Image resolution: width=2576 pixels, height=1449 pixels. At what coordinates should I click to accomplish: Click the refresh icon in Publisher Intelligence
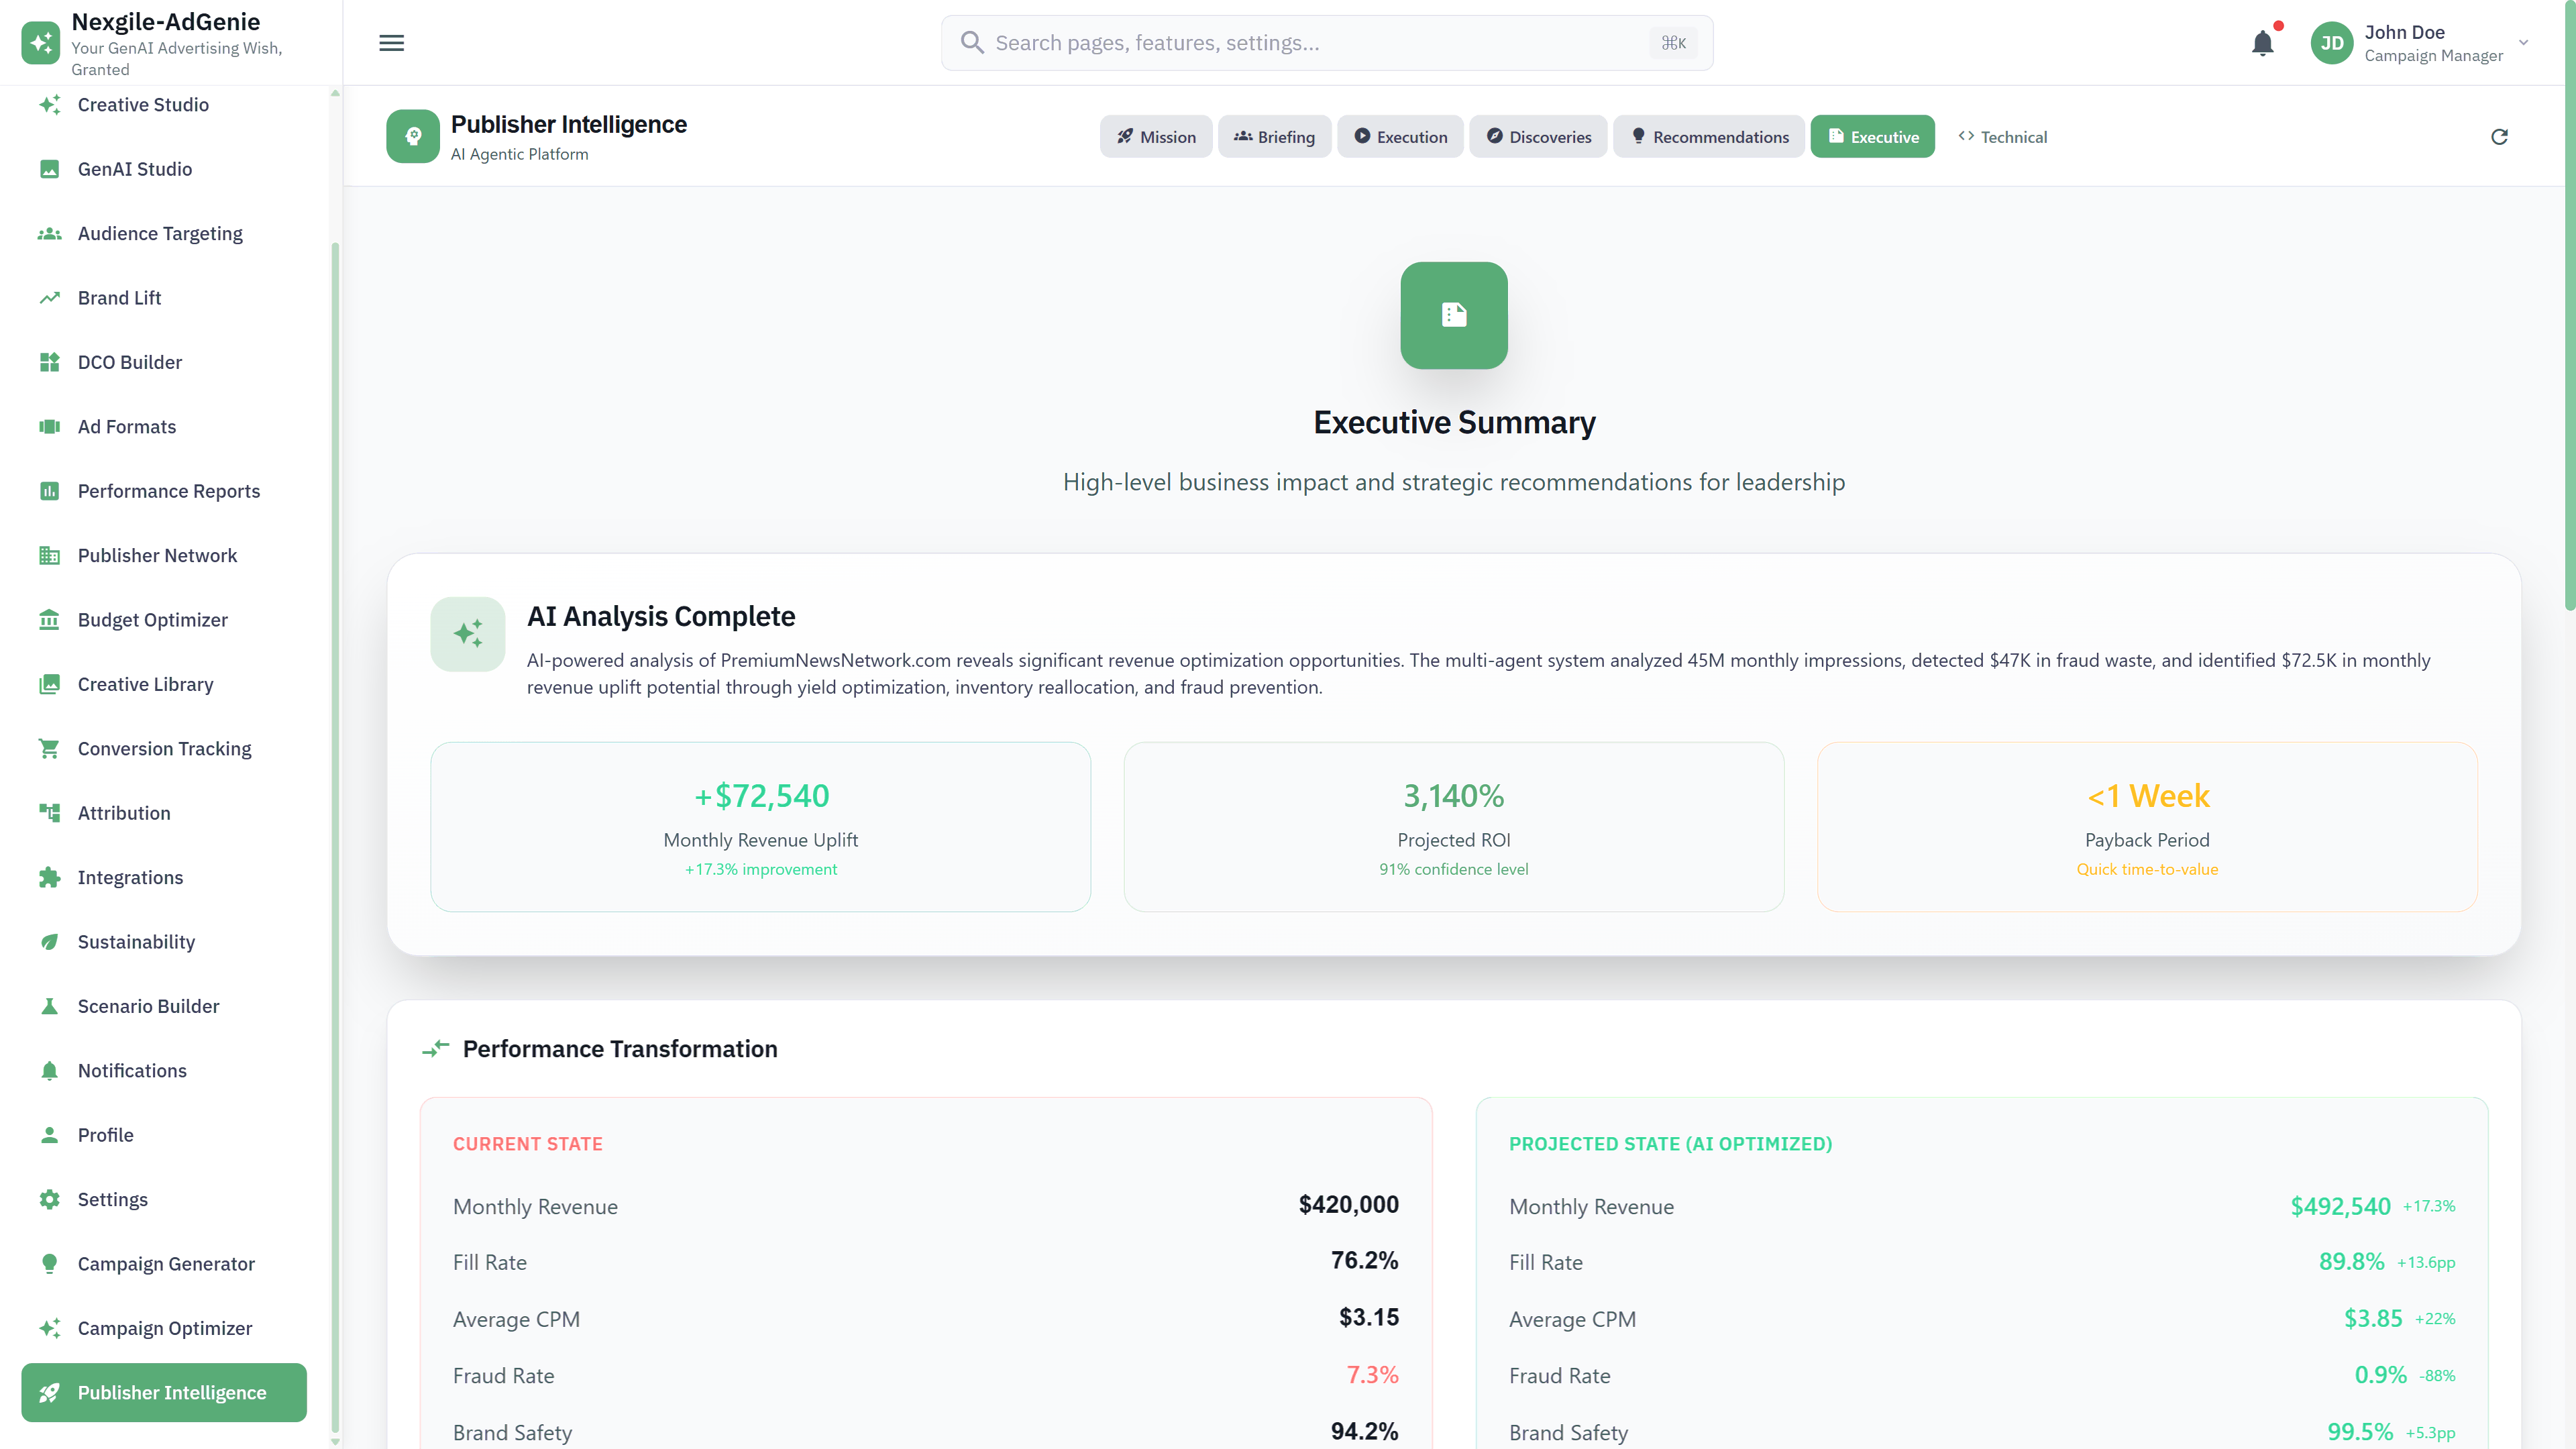click(2499, 137)
